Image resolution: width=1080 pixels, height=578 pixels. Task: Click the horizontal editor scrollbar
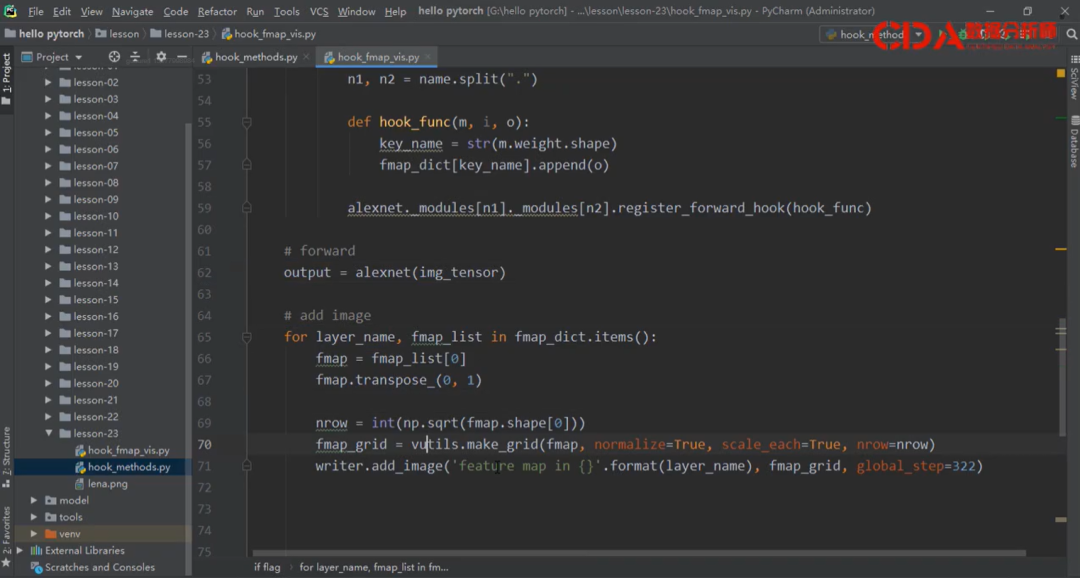click(639, 553)
